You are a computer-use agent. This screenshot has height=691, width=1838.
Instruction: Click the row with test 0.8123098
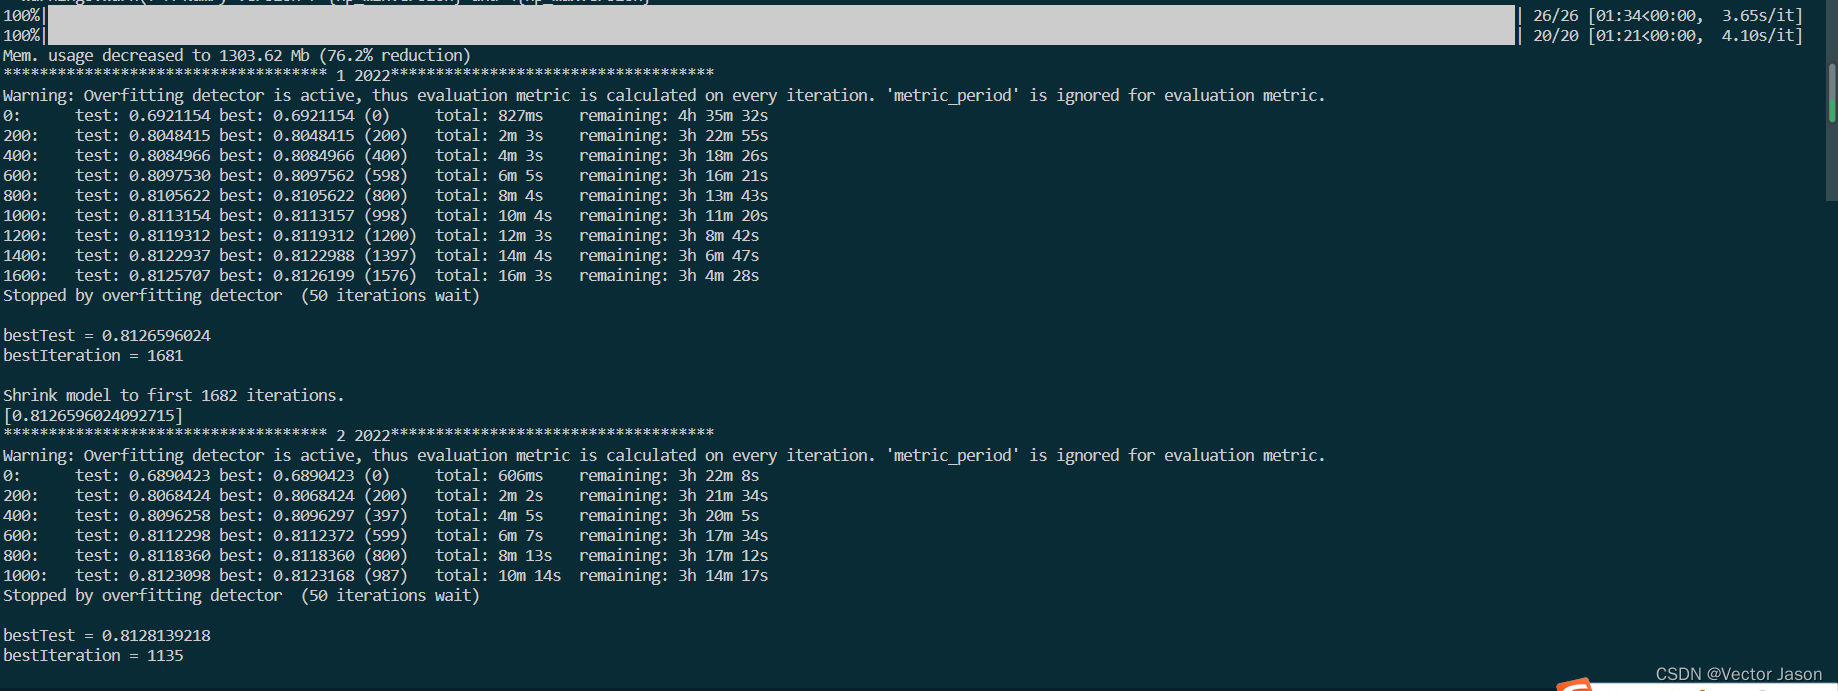[x=385, y=575]
